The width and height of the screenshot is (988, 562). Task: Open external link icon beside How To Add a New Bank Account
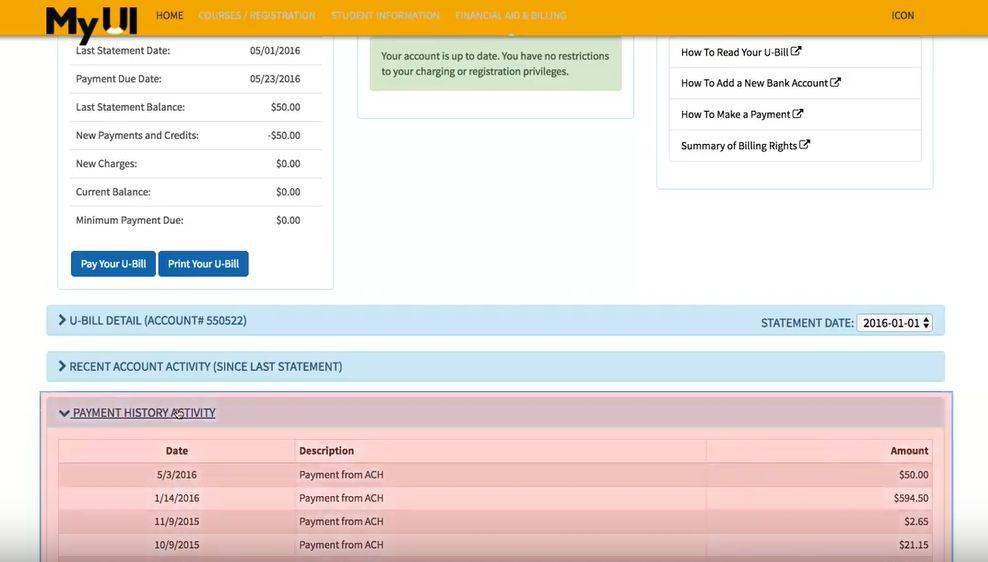[835, 83]
